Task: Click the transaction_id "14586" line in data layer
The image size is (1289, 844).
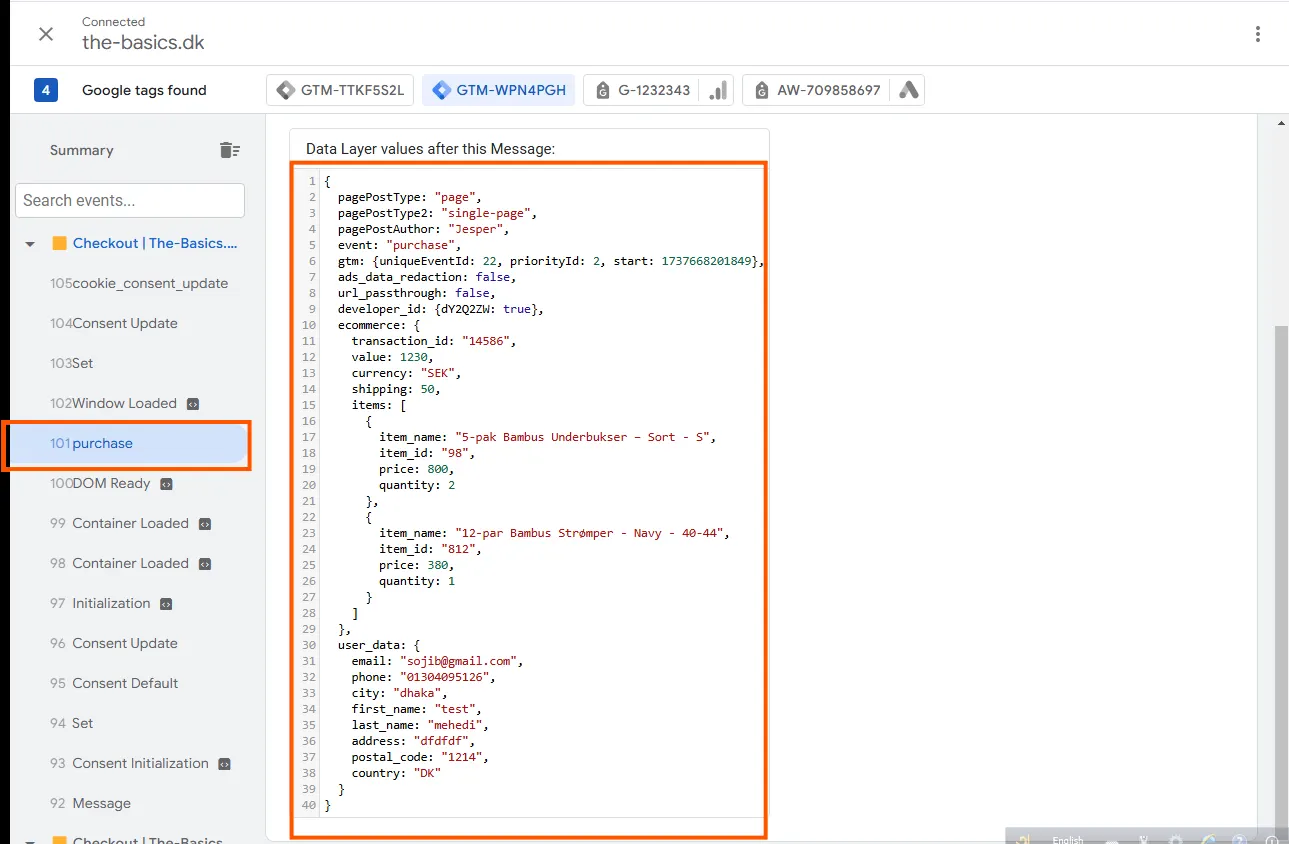Action: [434, 341]
